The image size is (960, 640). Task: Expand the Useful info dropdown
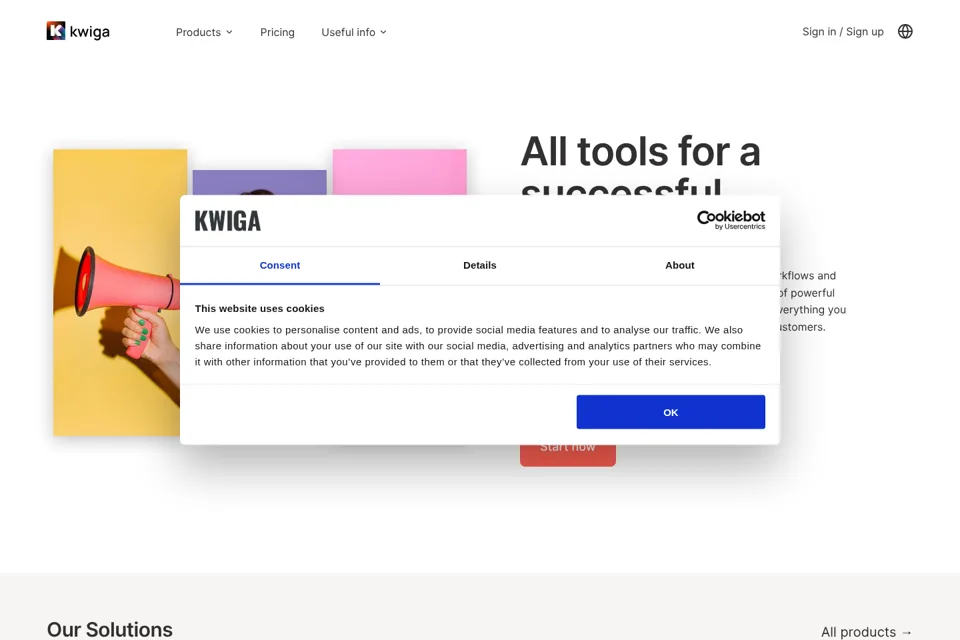click(354, 32)
